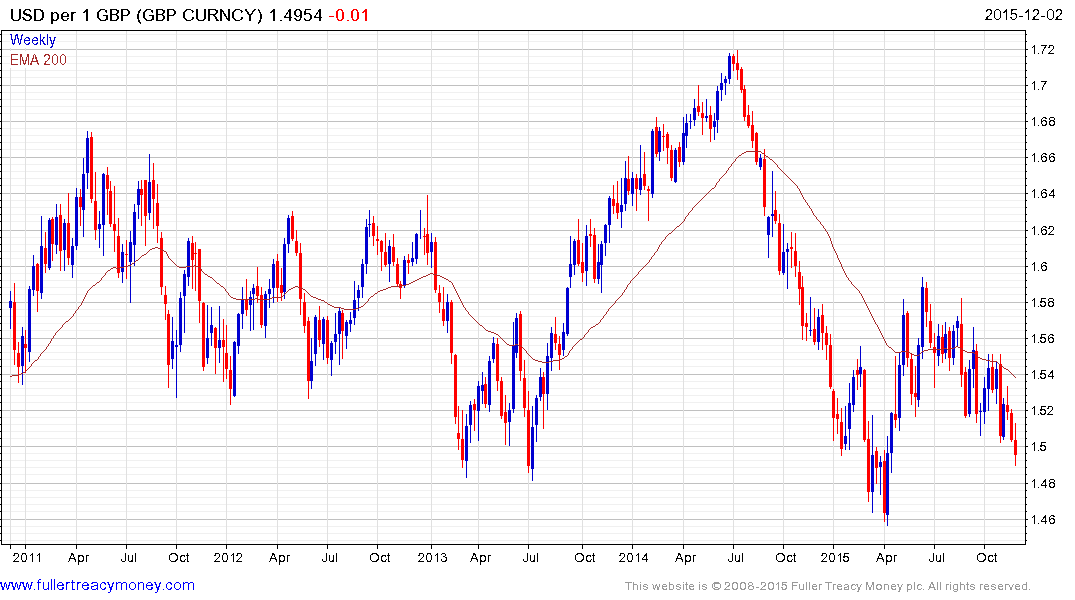This screenshot has width=1075, height=600.
Task: Select the 1.52 price axis label
Action: [1043, 411]
